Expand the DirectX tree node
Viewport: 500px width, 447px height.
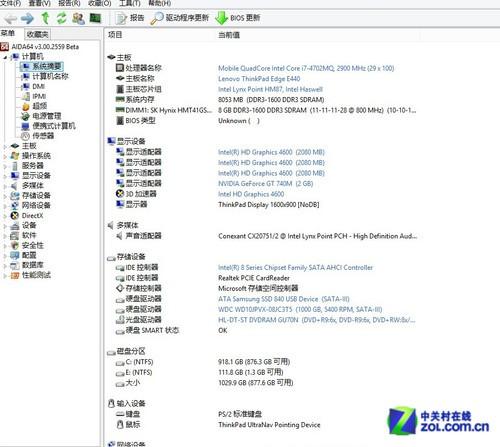tap(5, 216)
